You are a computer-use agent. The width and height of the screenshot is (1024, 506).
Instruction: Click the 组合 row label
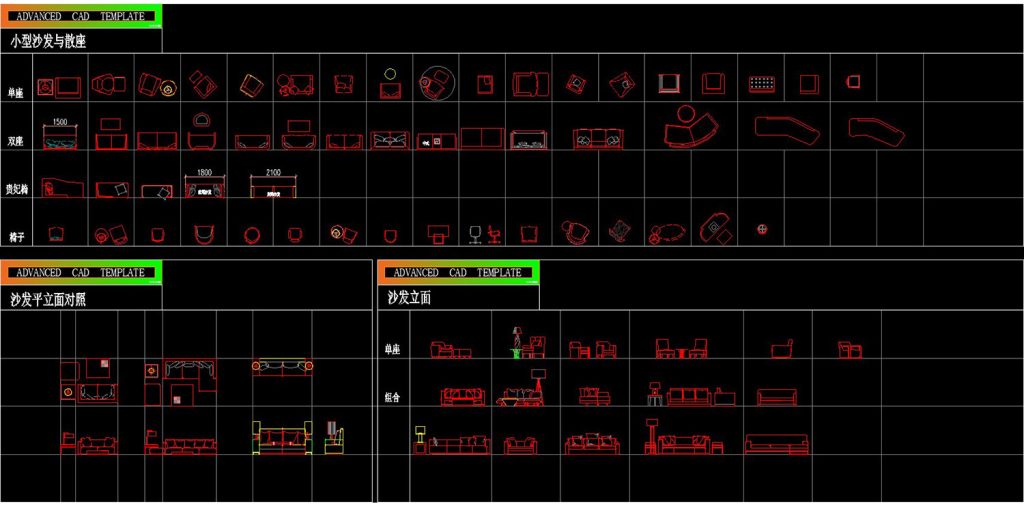point(393,397)
